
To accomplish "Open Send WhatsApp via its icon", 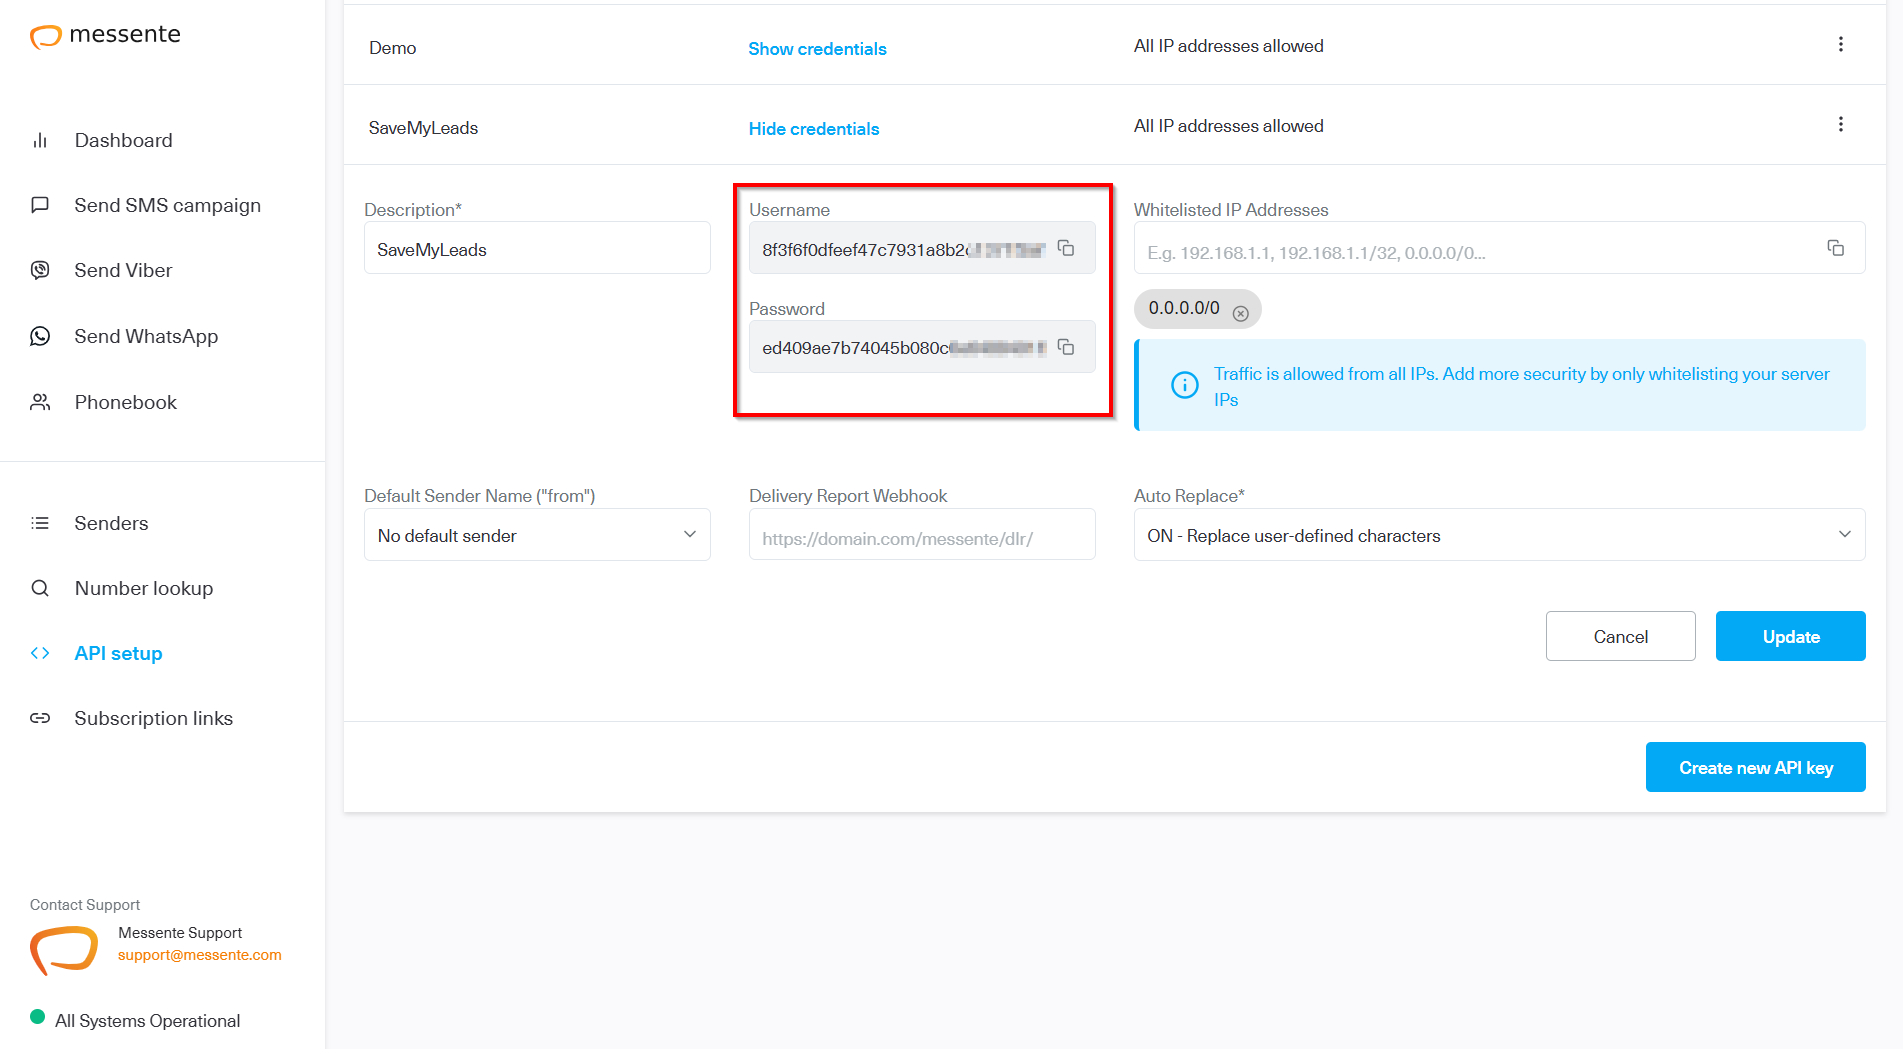I will pyautogui.click(x=40, y=335).
